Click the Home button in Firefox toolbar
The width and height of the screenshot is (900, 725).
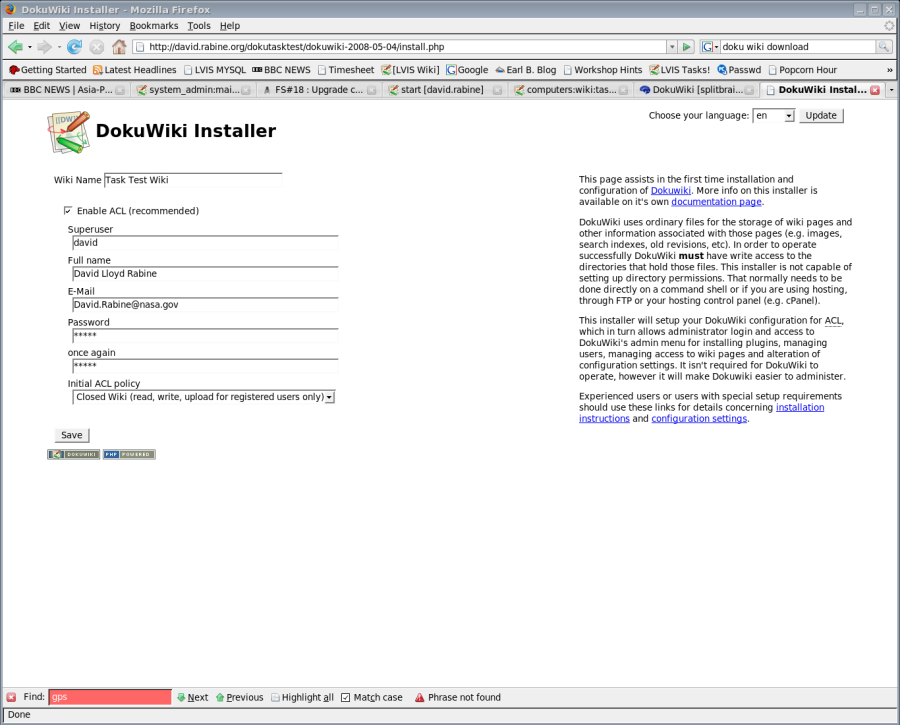click(x=119, y=46)
